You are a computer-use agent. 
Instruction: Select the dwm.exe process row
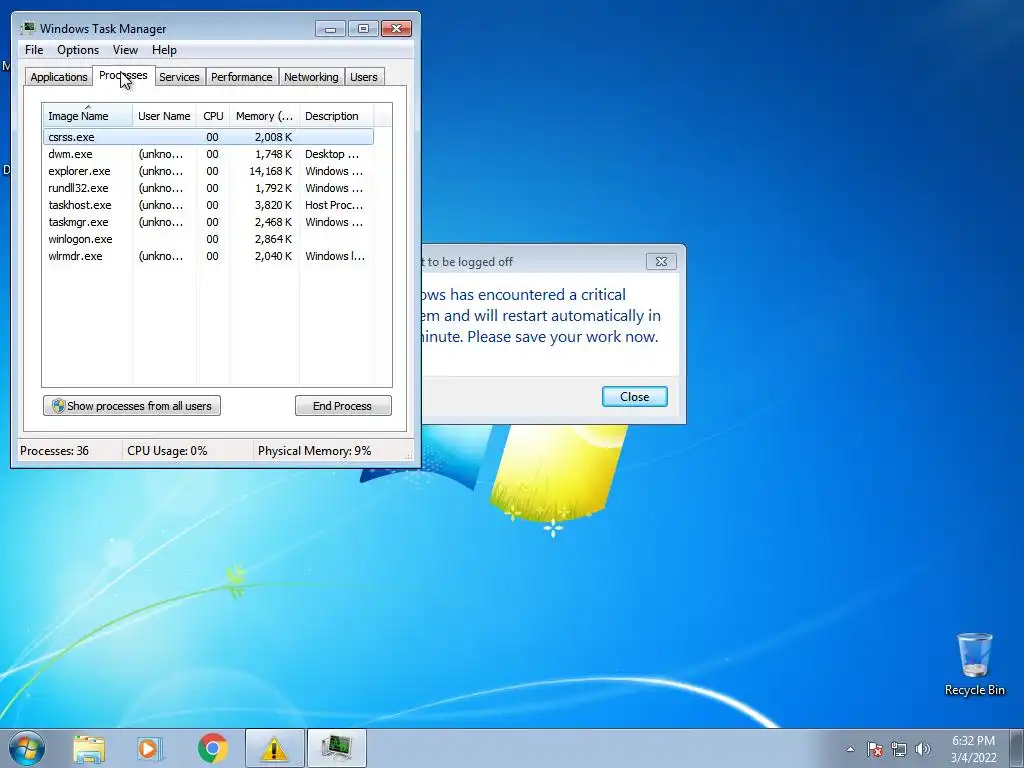pos(208,154)
